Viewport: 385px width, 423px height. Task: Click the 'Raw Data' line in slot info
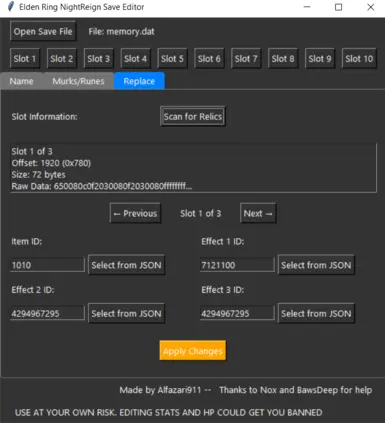click(102, 186)
